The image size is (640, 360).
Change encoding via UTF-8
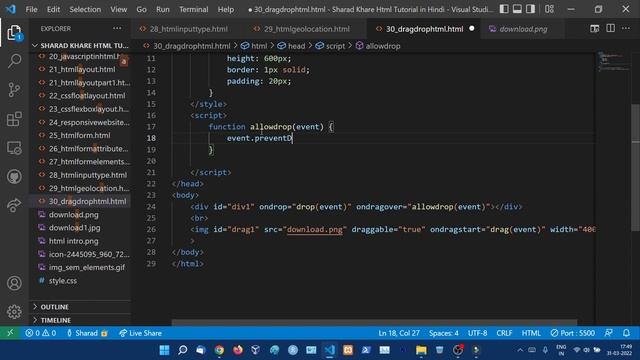tap(477, 333)
